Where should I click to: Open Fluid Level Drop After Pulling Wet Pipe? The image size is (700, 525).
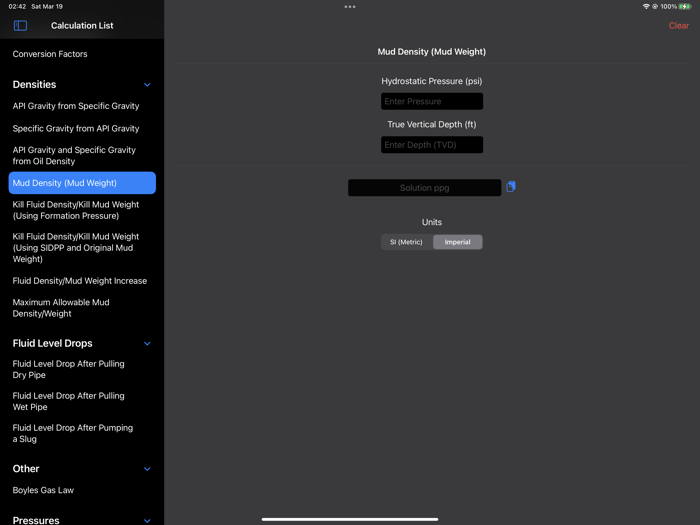point(69,401)
